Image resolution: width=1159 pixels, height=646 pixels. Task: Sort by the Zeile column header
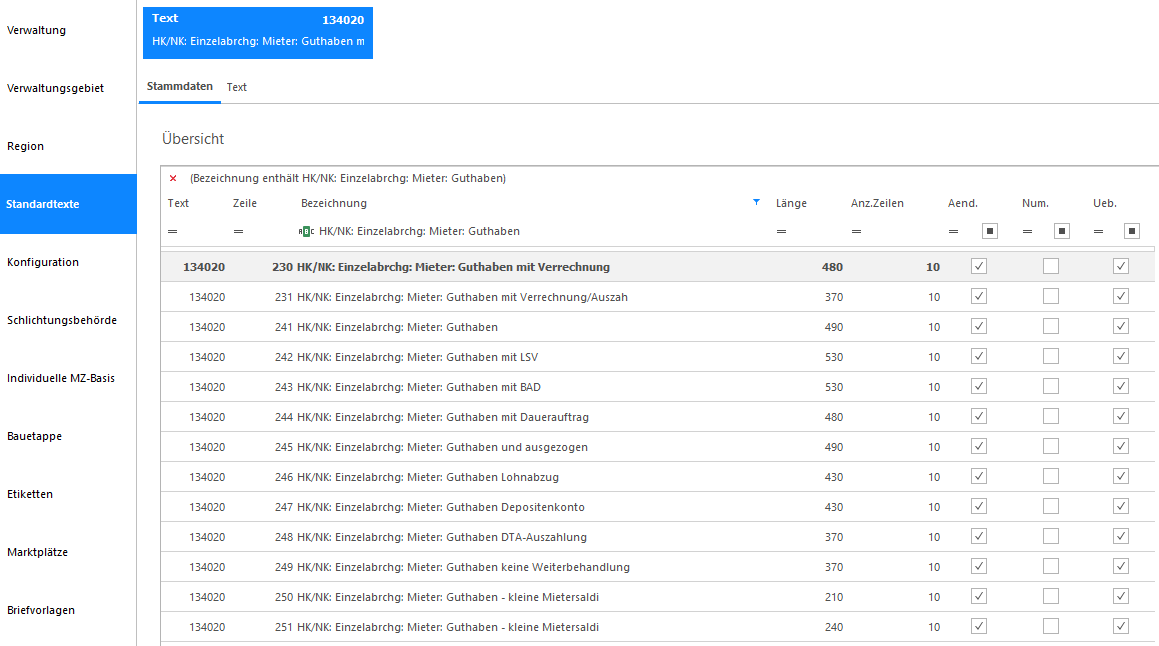(x=245, y=203)
